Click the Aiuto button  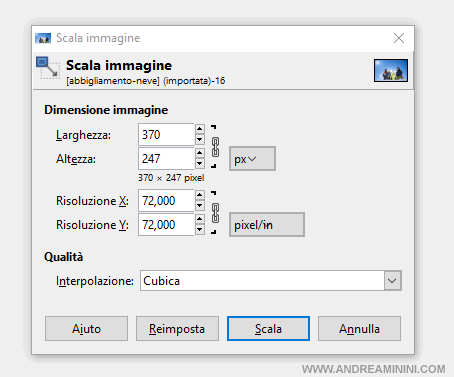pos(86,329)
